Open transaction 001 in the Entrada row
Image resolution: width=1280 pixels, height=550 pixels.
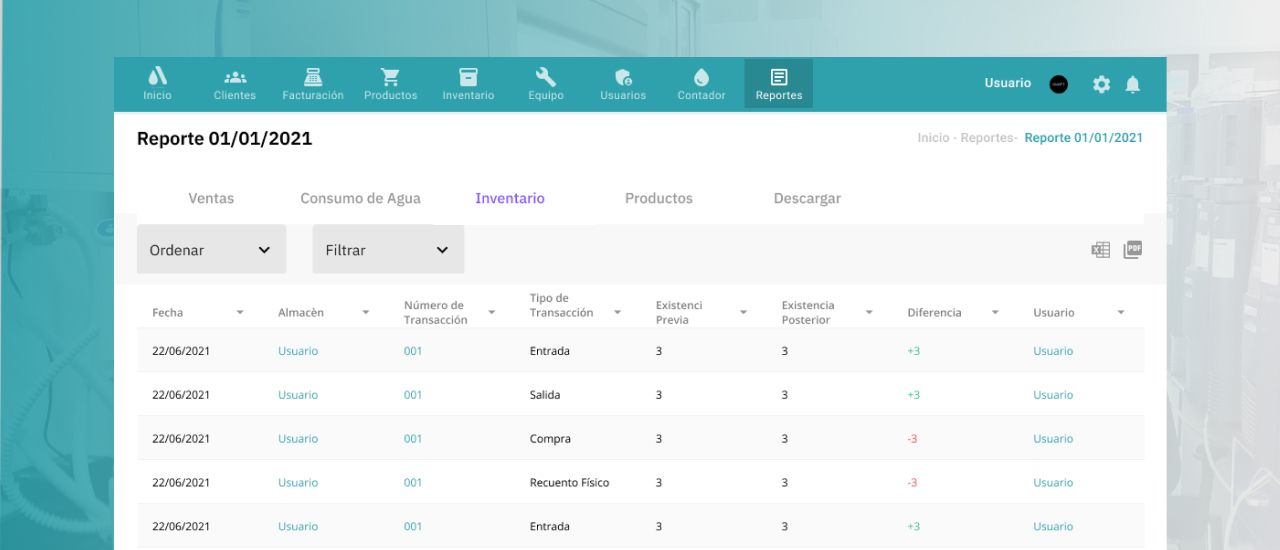413,351
